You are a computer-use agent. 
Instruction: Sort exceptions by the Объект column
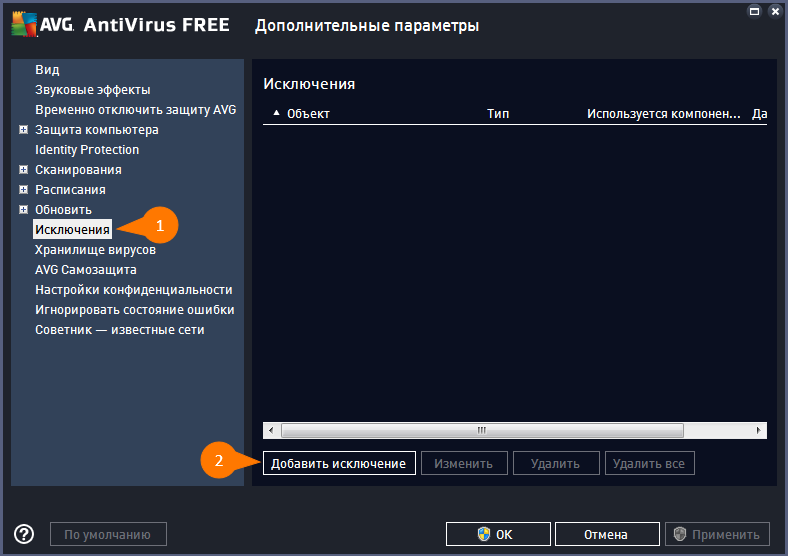click(308, 114)
